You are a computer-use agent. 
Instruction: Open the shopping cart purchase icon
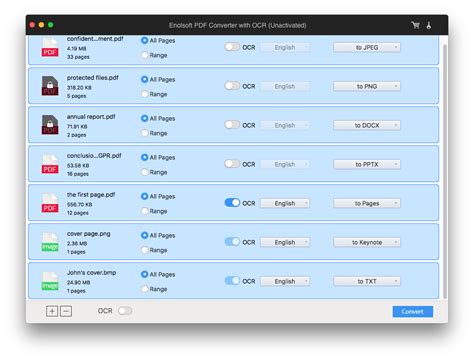(x=415, y=25)
